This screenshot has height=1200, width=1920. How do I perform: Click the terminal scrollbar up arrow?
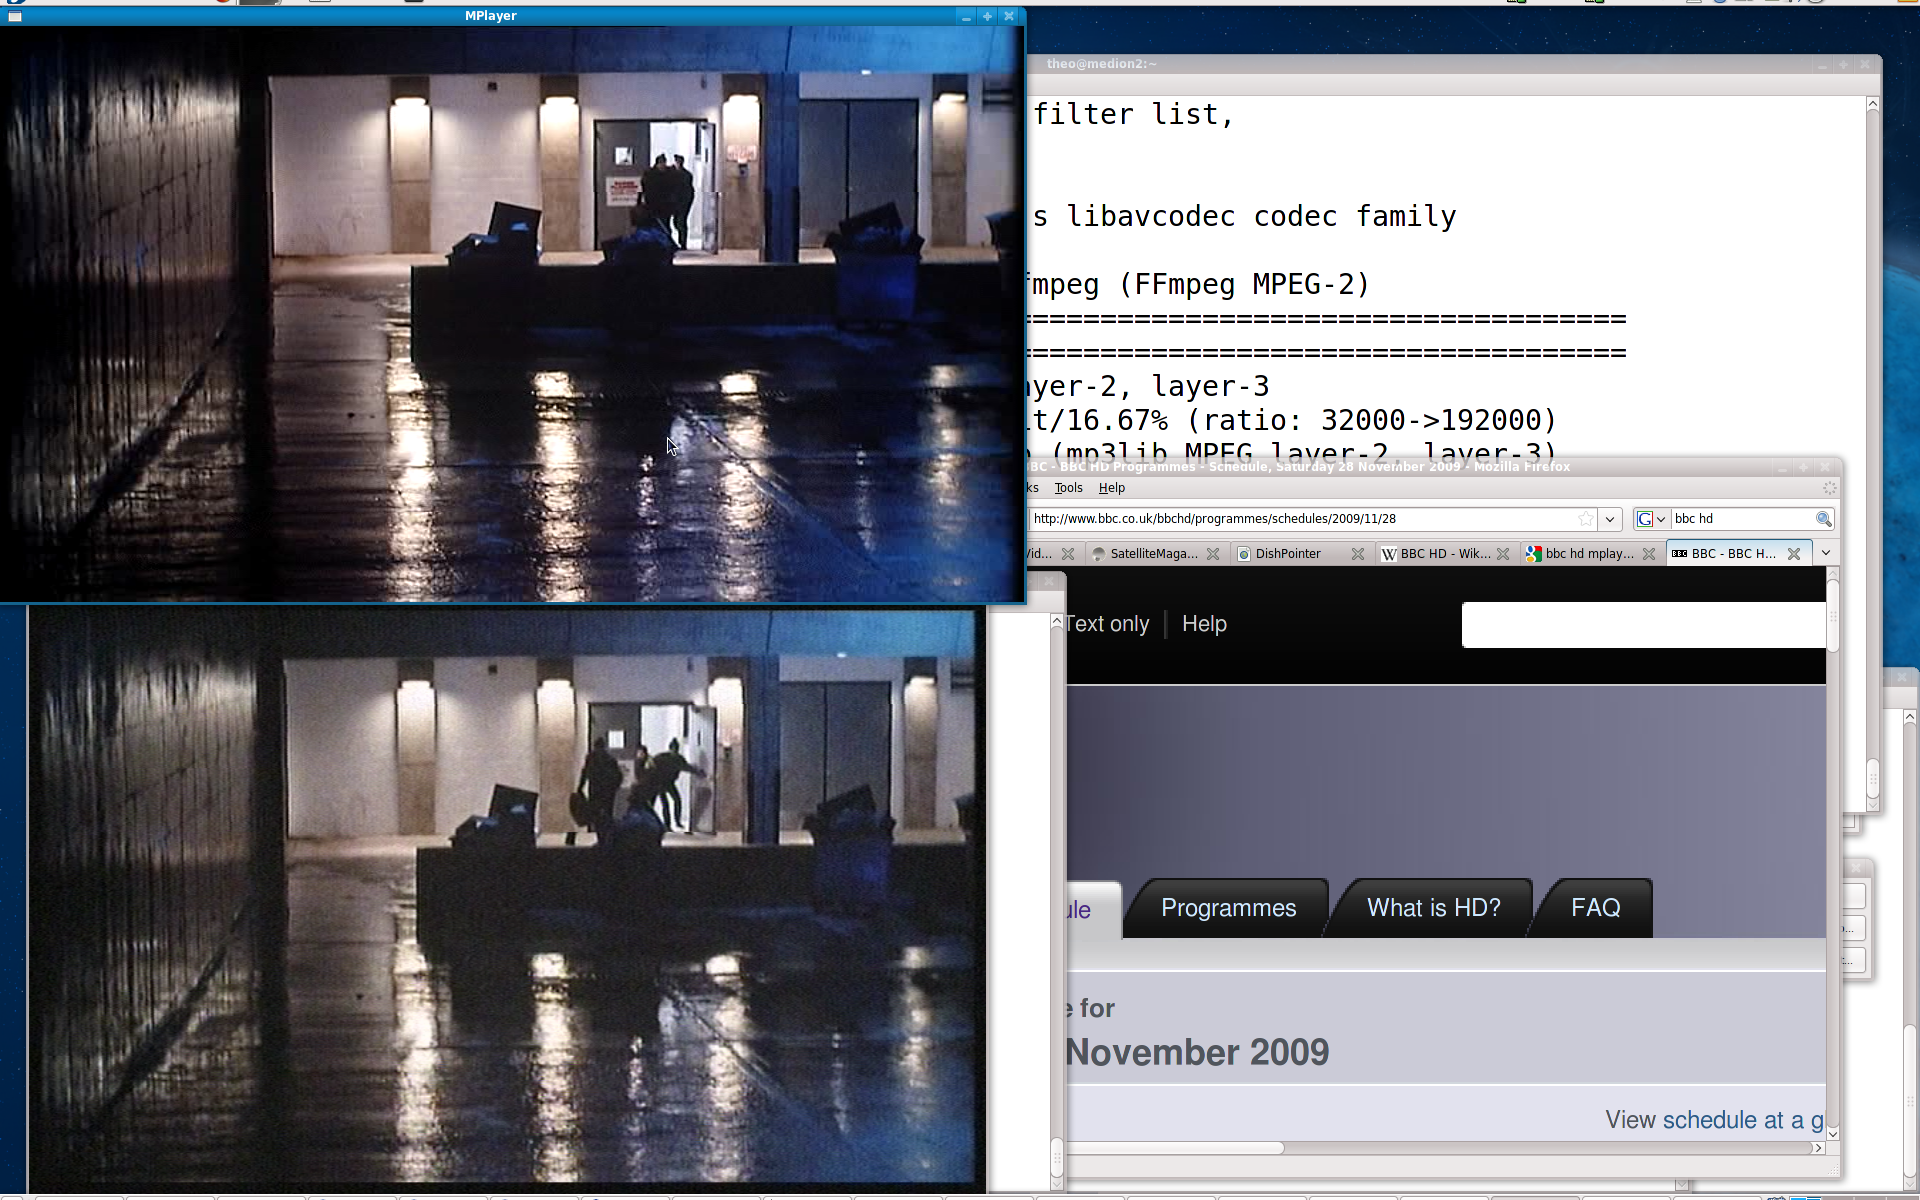tap(1873, 104)
